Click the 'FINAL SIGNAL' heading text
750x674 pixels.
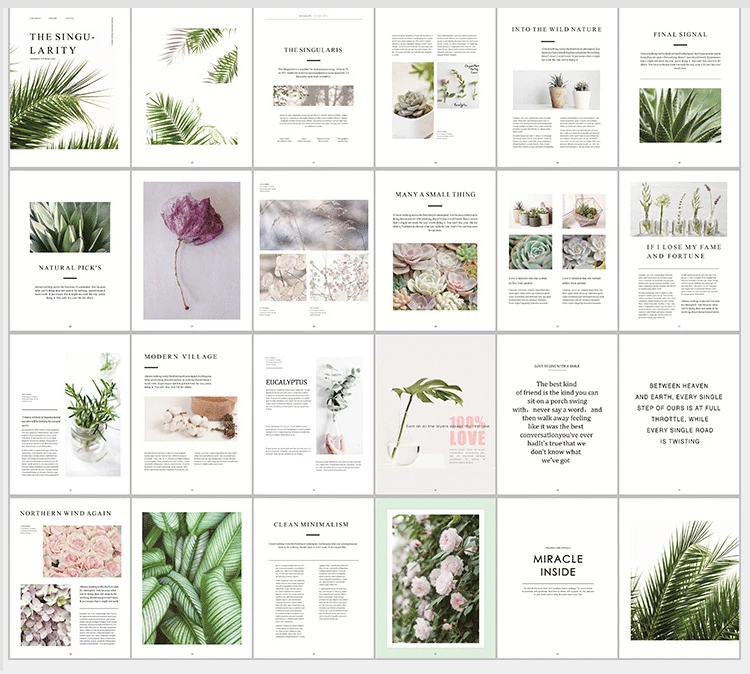[x=680, y=34]
